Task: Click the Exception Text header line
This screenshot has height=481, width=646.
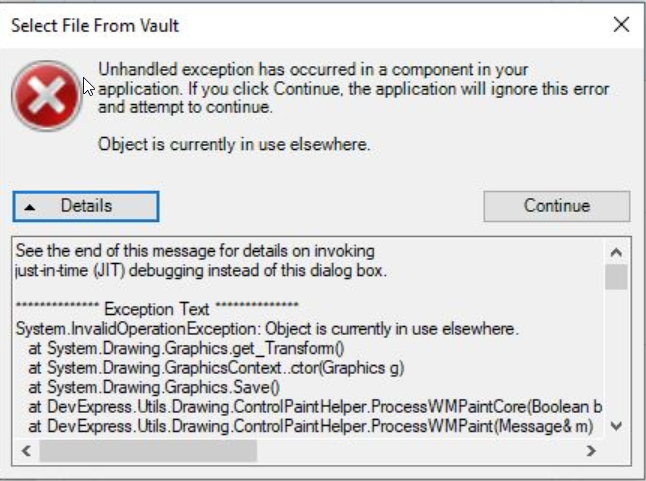Action: pyautogui.click(x=157, y=308)
